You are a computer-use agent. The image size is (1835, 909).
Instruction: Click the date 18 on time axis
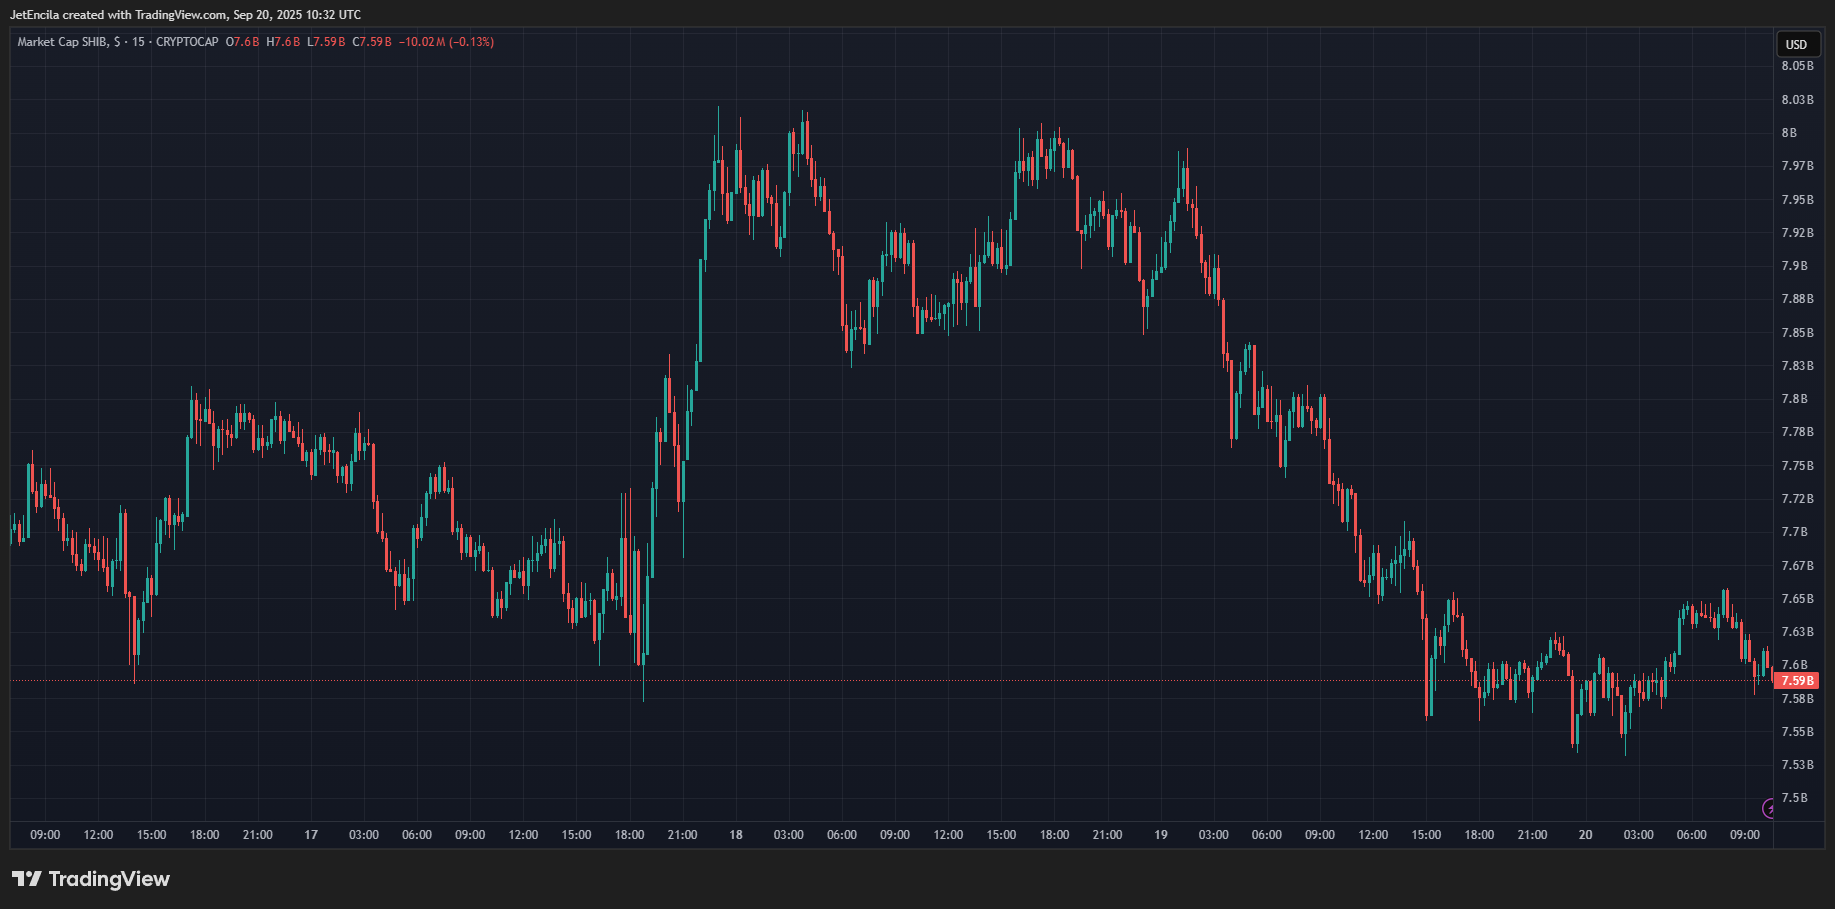click(x=736, y=835)
